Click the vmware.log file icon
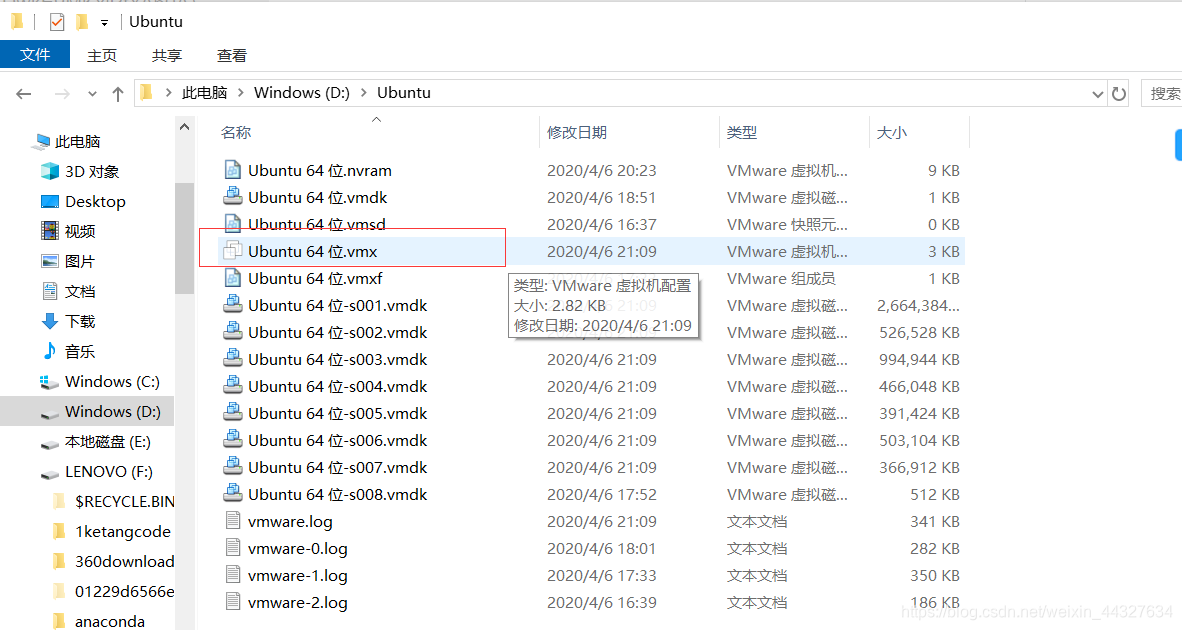Viewport: 1182px width, 630px height. pos(233,521)
